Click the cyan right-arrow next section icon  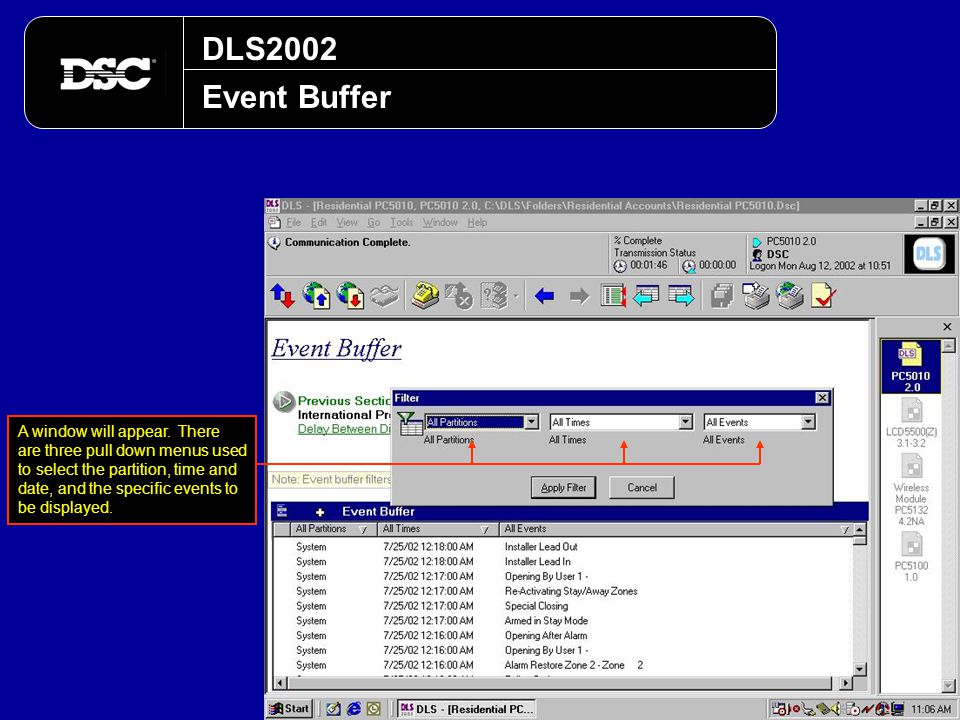[x=681, y=296]
